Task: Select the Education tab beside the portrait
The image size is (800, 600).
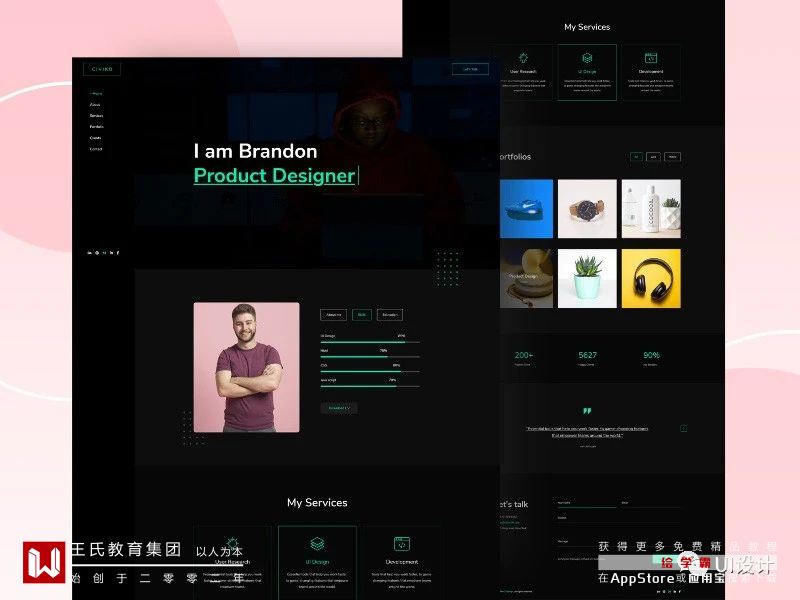Action: pyautogui.click(x=390, y=315)
